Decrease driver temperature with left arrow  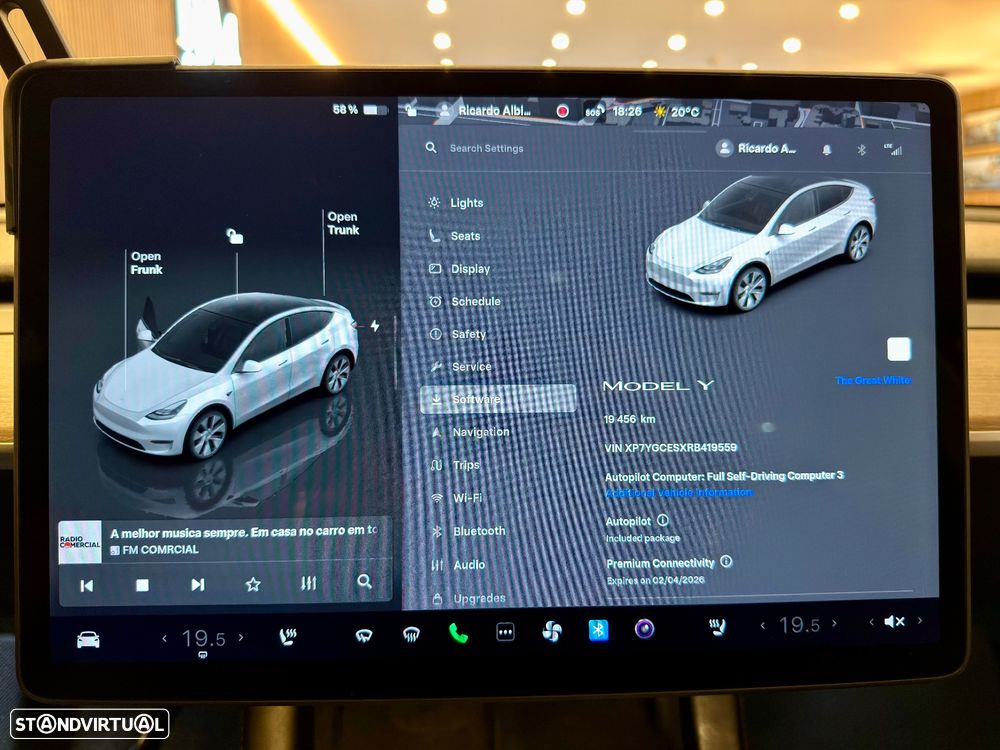[x=165, y=638]
